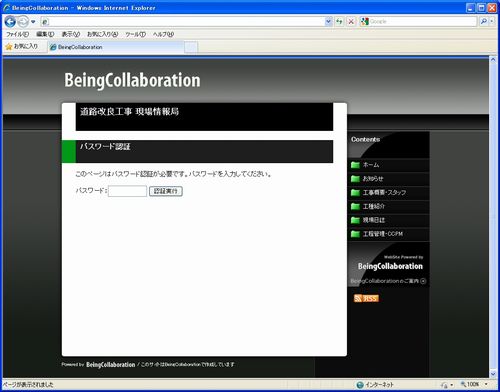Click inside the Google search box

point(423,22)
